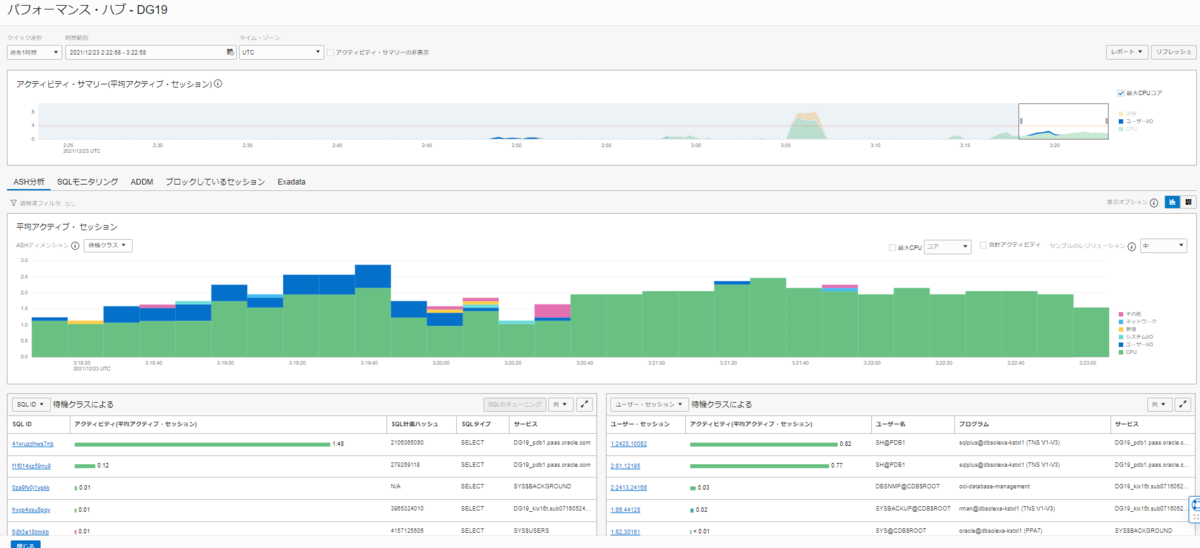Click the SQL tuning button
The width and height of the screenshot is (1200, 548).
[x=515, y=404]
